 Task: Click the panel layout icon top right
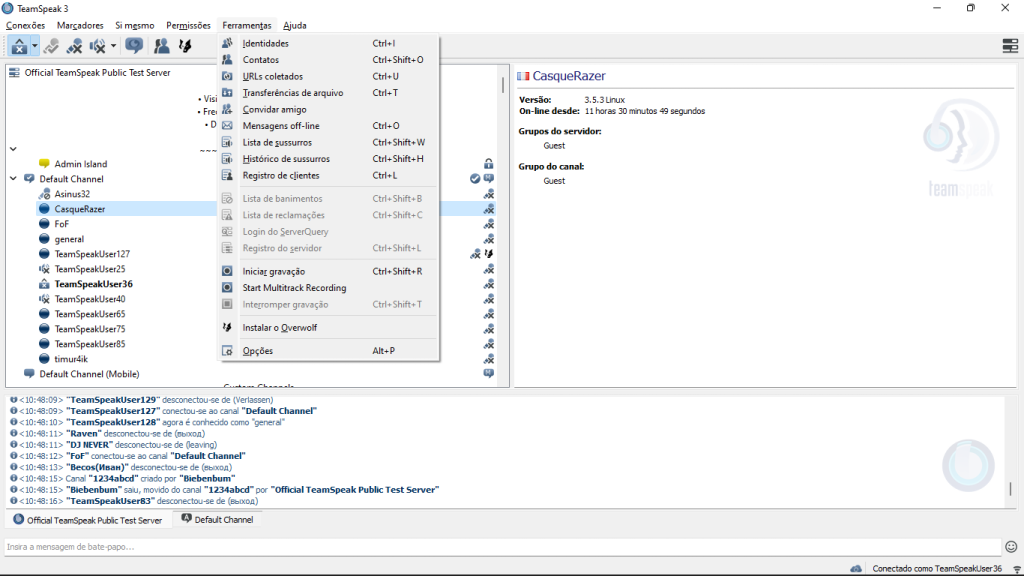point(1010,45)
